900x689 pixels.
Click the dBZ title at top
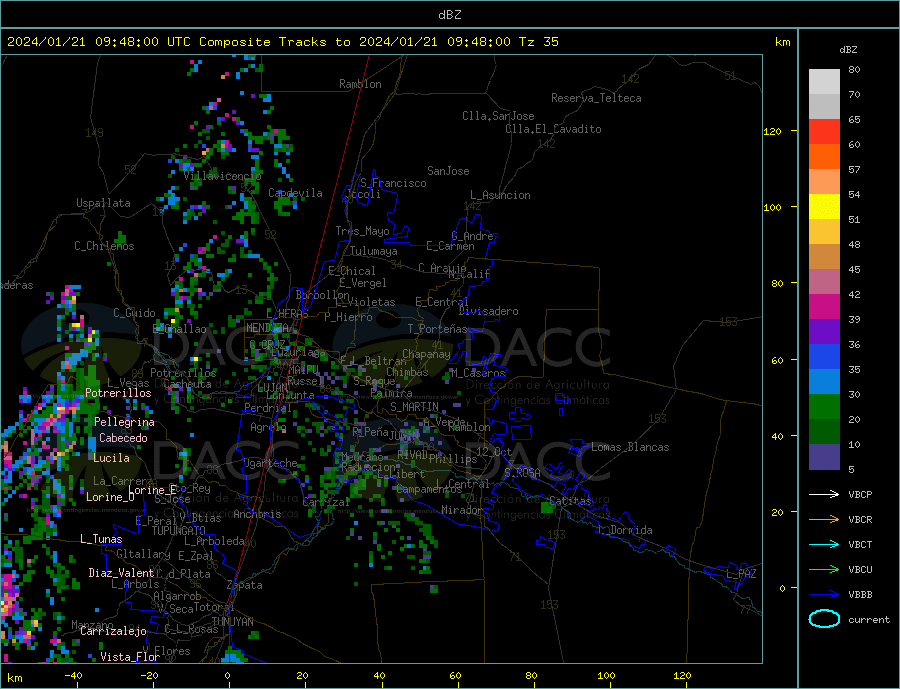[x=449, y=15]
